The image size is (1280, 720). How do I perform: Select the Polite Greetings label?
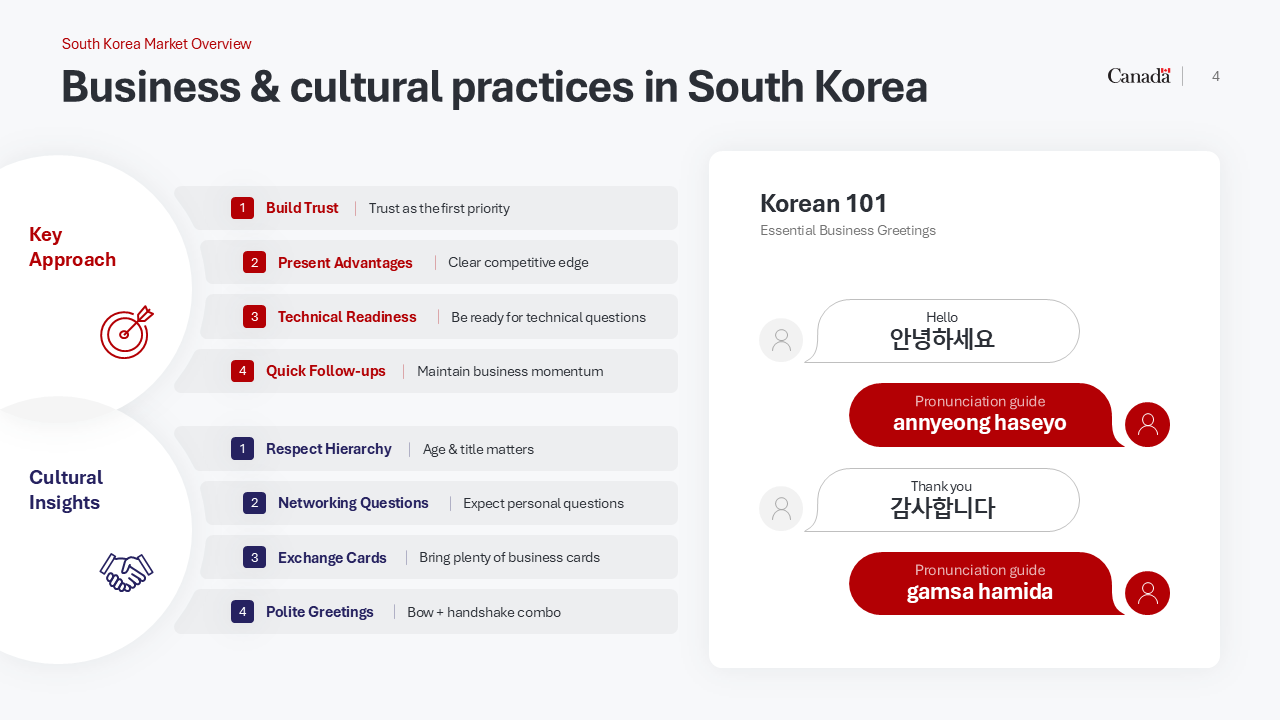[319, 612]
